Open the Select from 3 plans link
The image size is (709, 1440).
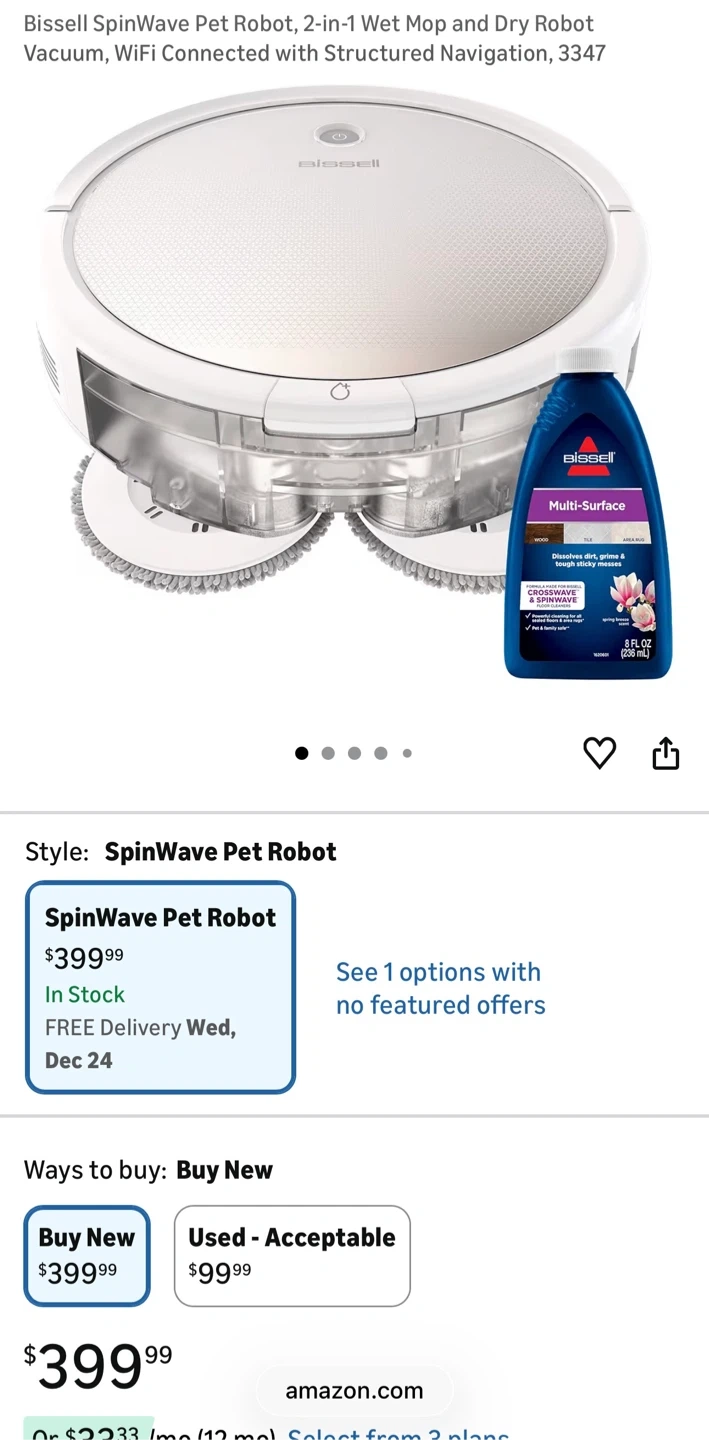pos(398,1432)
